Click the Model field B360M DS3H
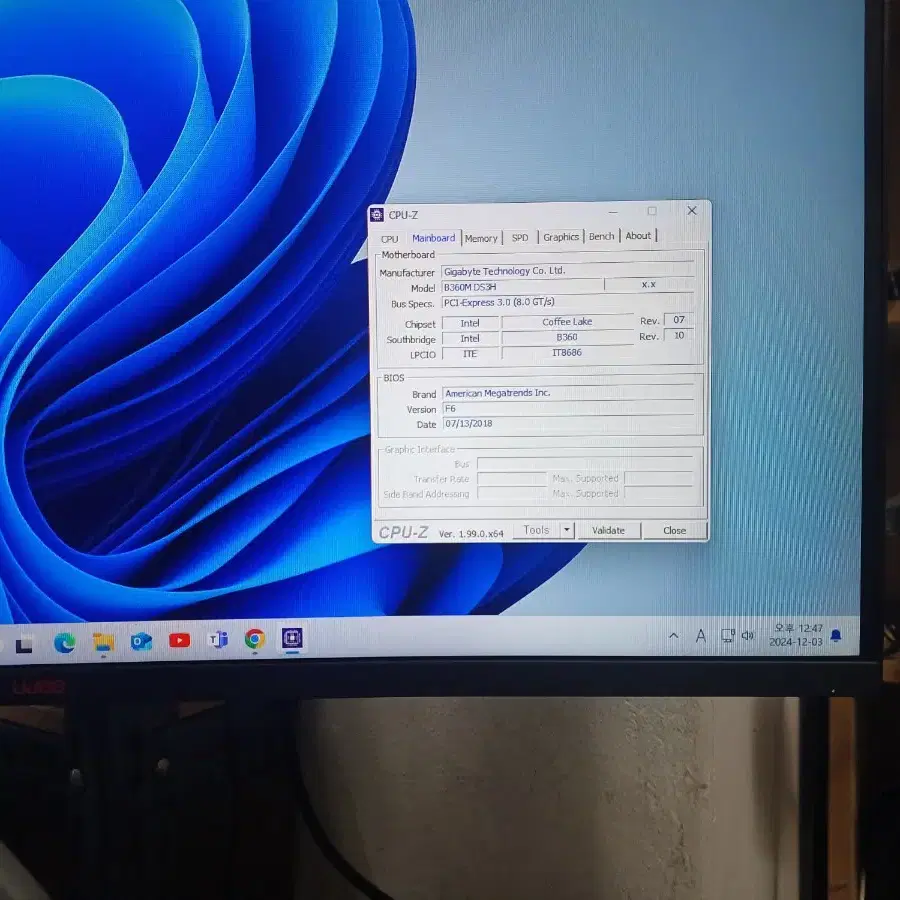 click(x=522, y=286)
